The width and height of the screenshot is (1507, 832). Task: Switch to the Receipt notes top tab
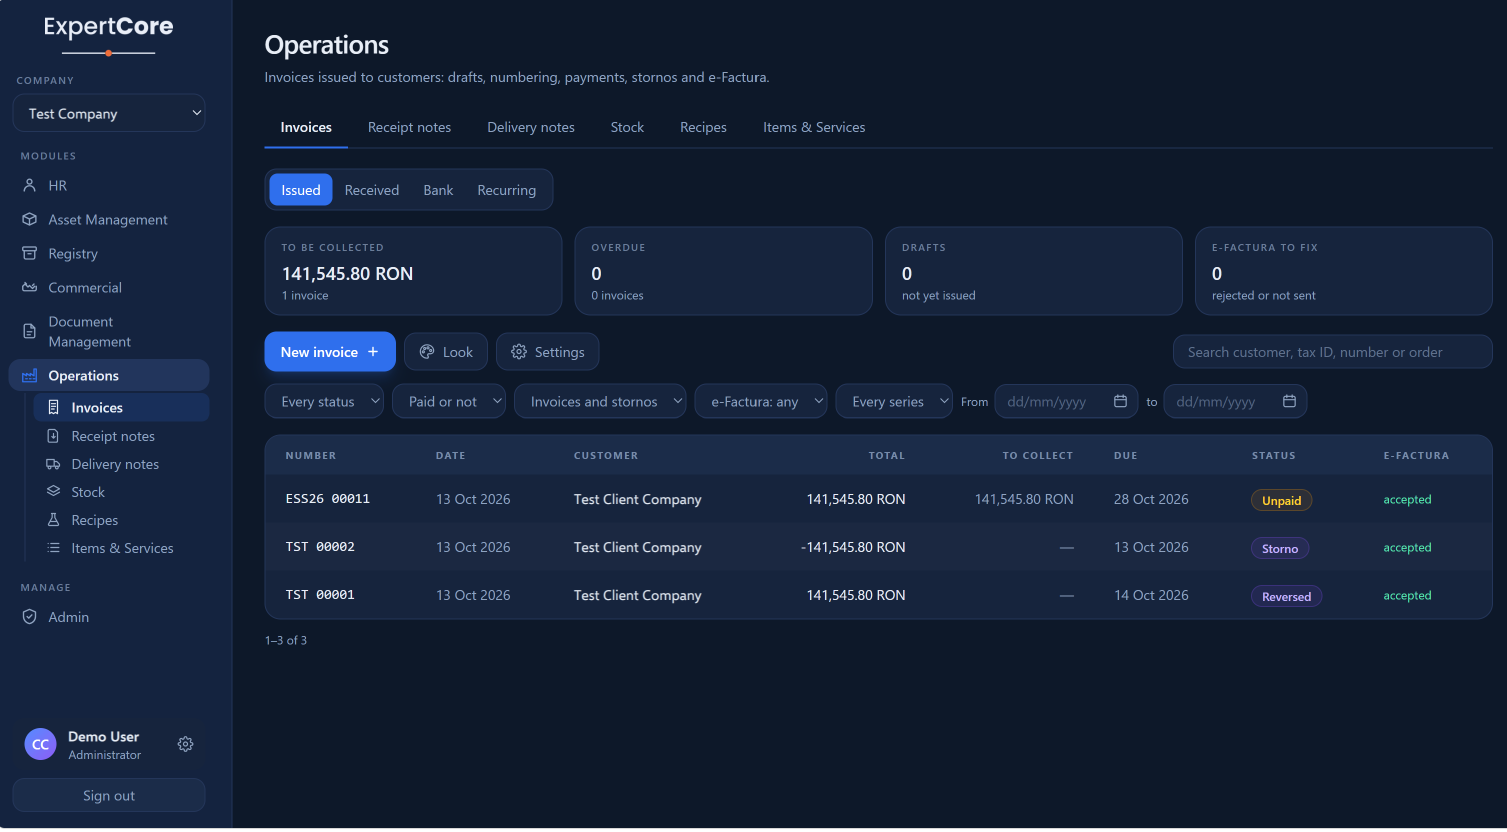(x=409, y=128)
